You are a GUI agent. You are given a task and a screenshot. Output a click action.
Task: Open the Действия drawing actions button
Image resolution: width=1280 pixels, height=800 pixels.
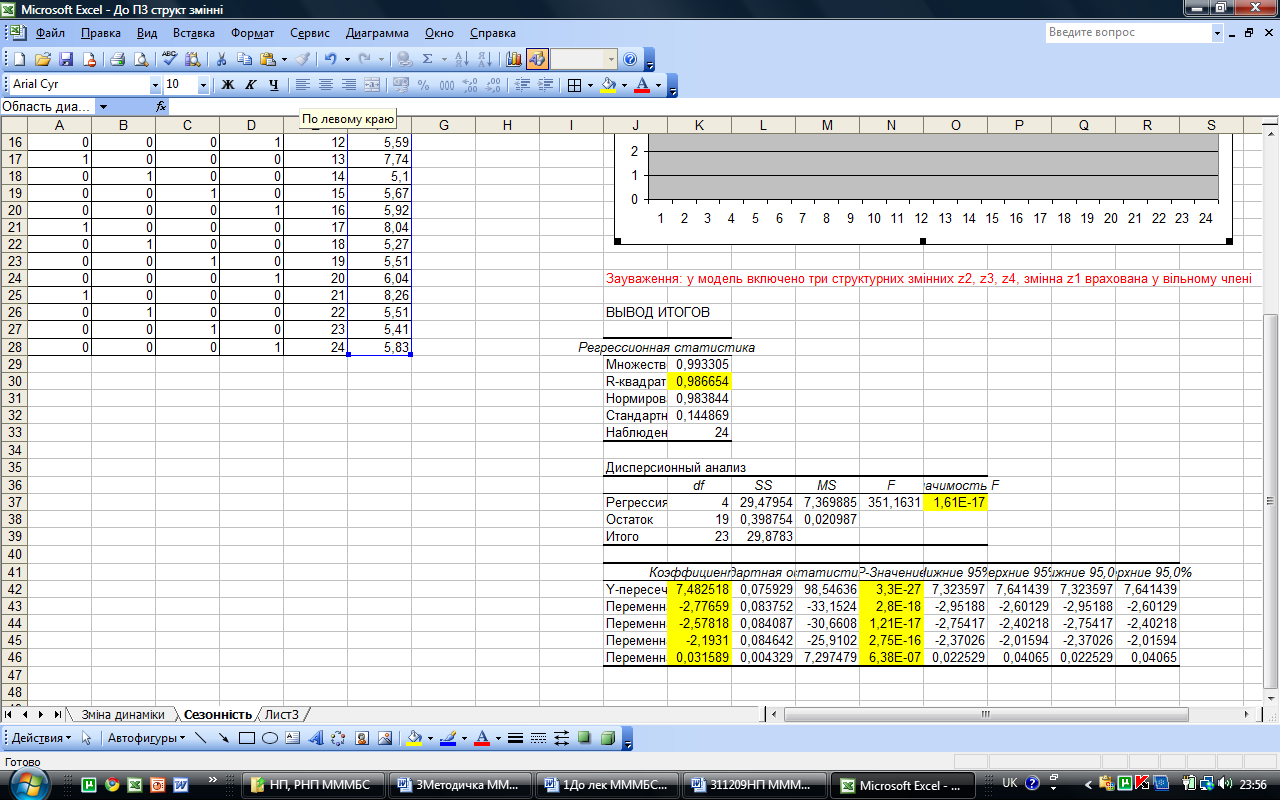coord(40,739)
